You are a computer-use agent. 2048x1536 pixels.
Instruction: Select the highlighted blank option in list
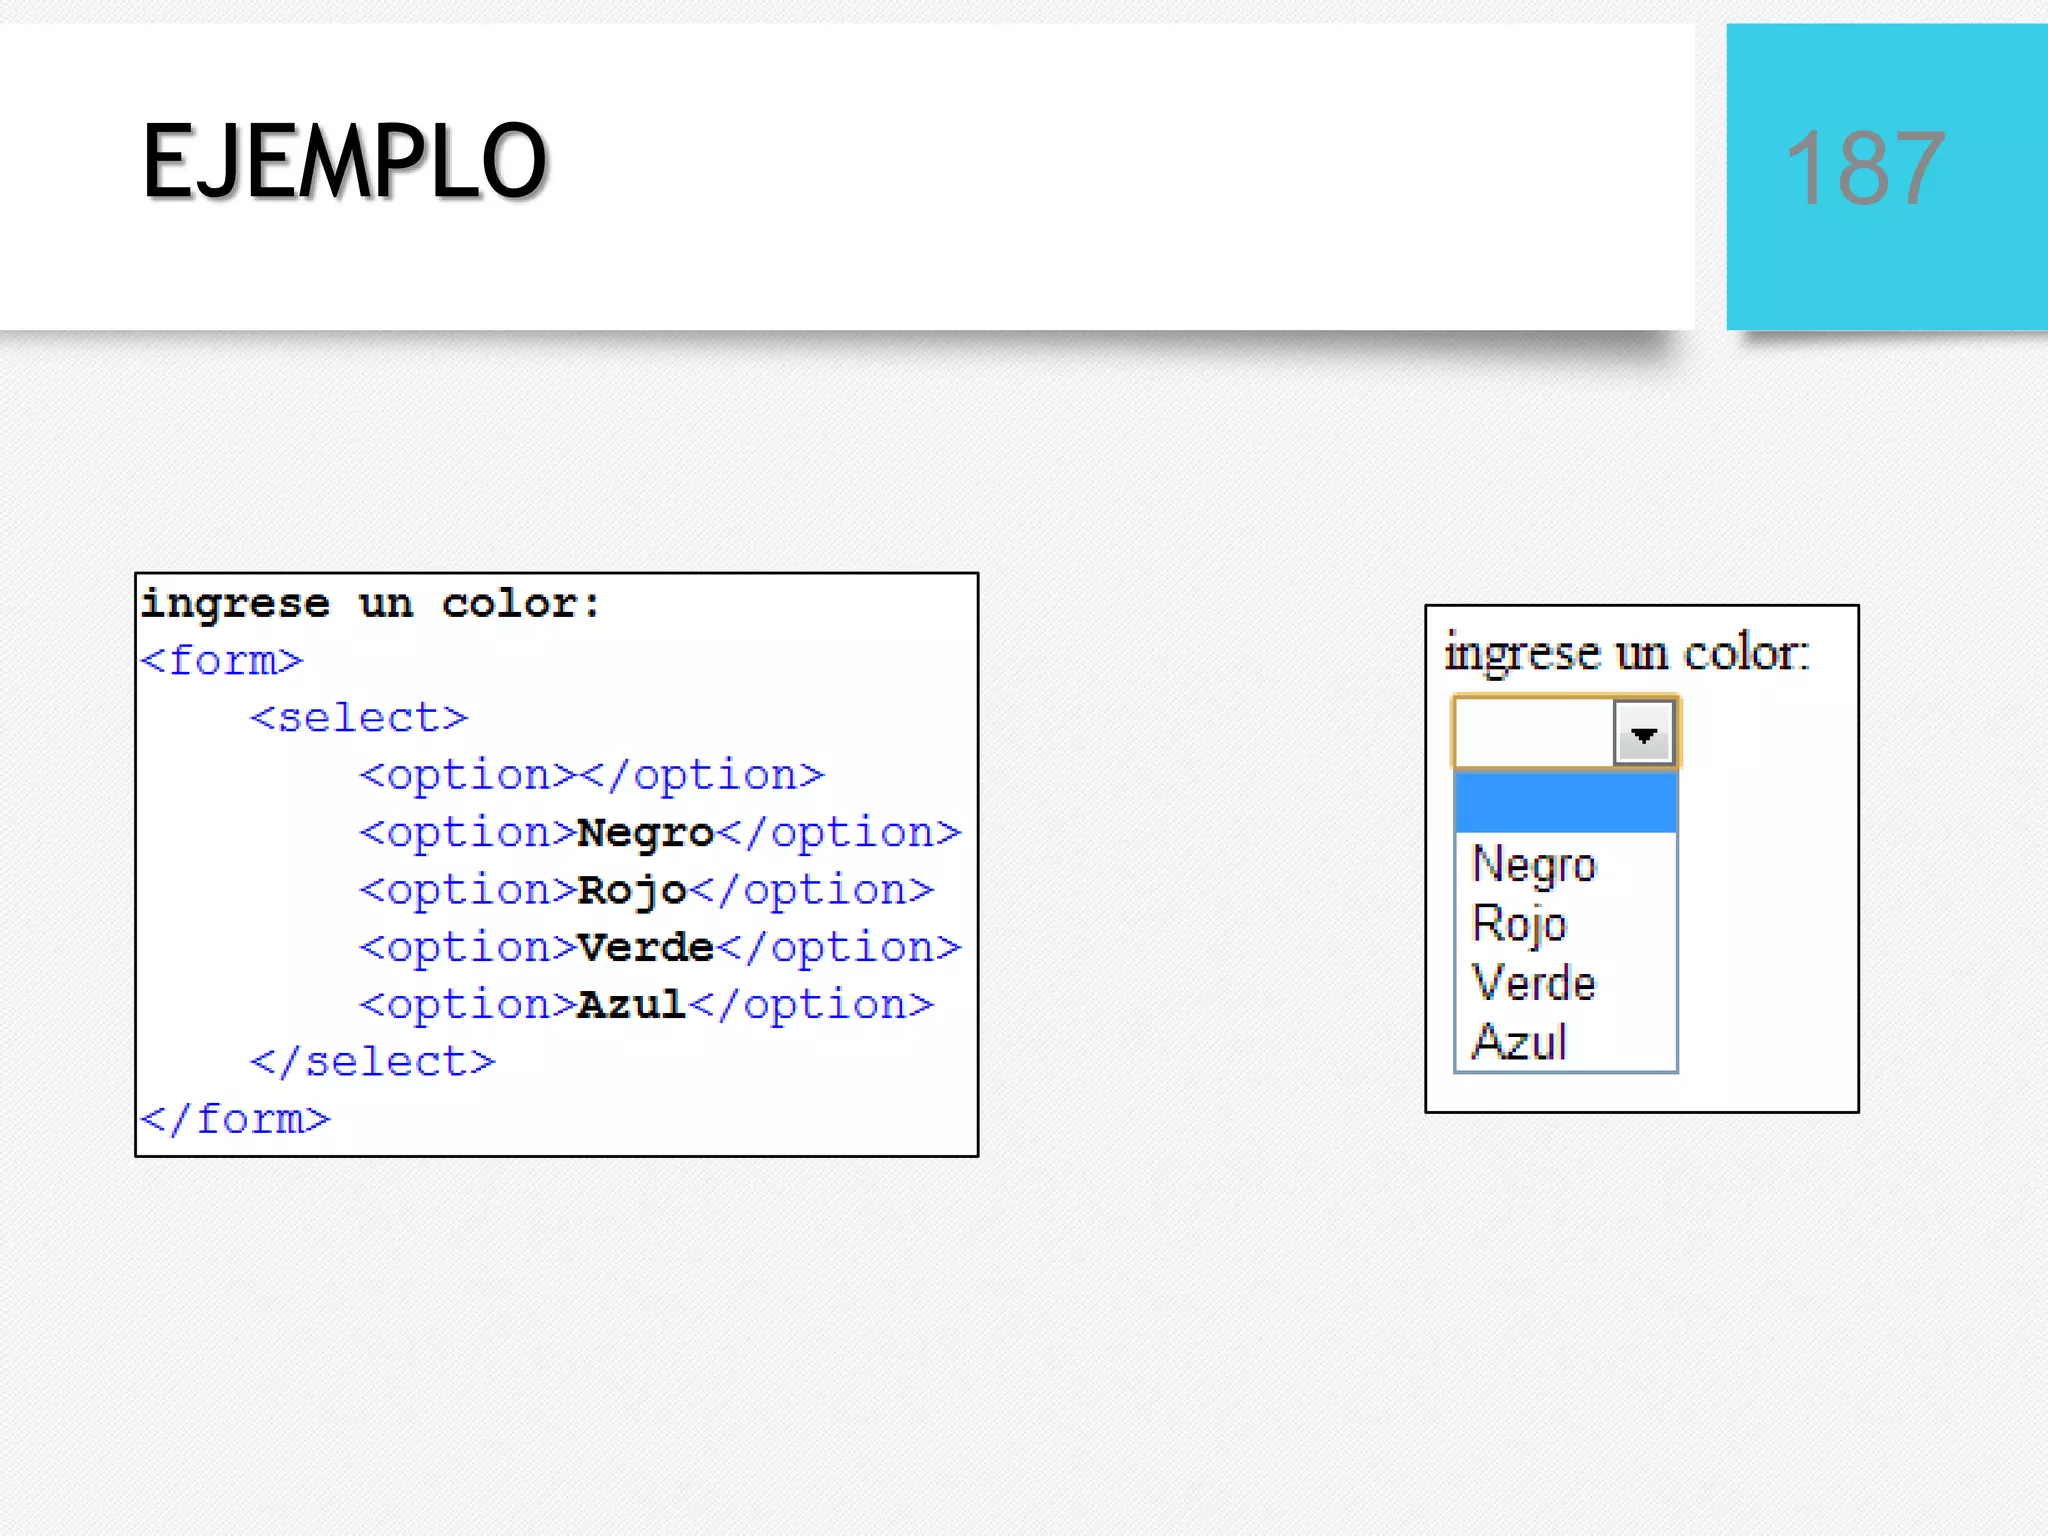pos(1565,803)
